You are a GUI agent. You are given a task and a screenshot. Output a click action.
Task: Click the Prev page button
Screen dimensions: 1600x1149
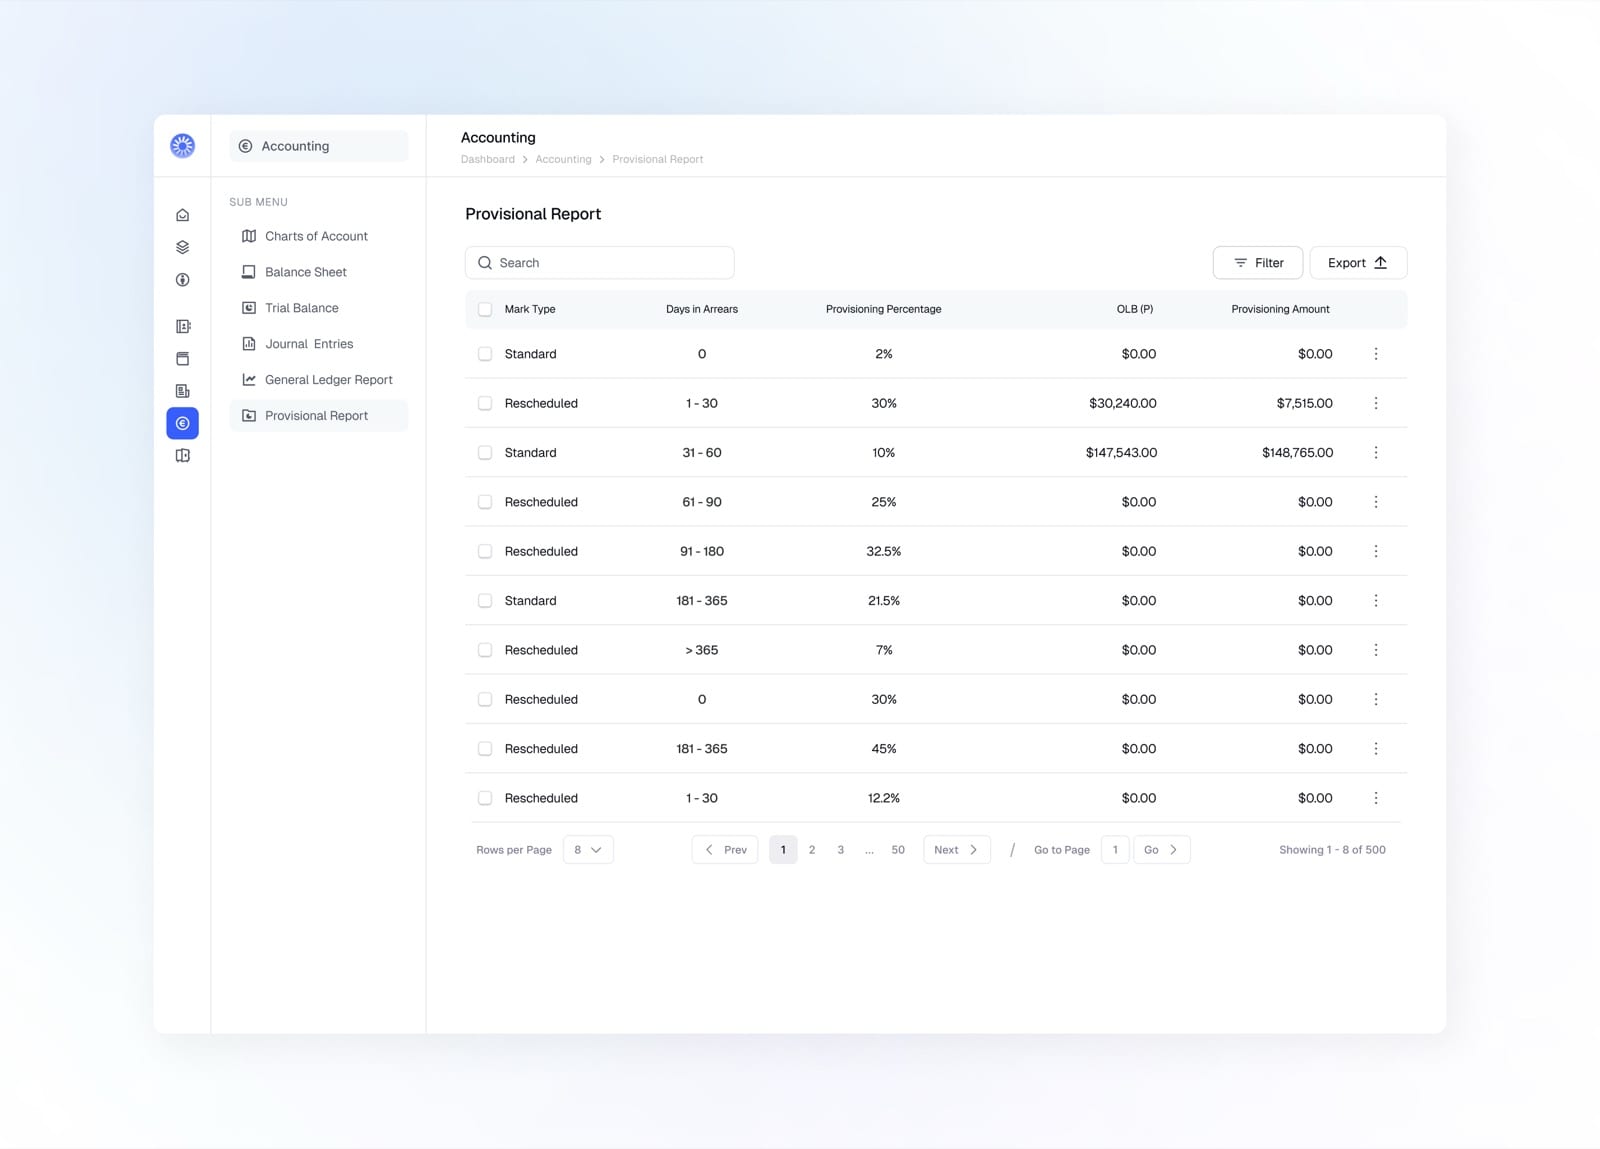tap(725, 850)
